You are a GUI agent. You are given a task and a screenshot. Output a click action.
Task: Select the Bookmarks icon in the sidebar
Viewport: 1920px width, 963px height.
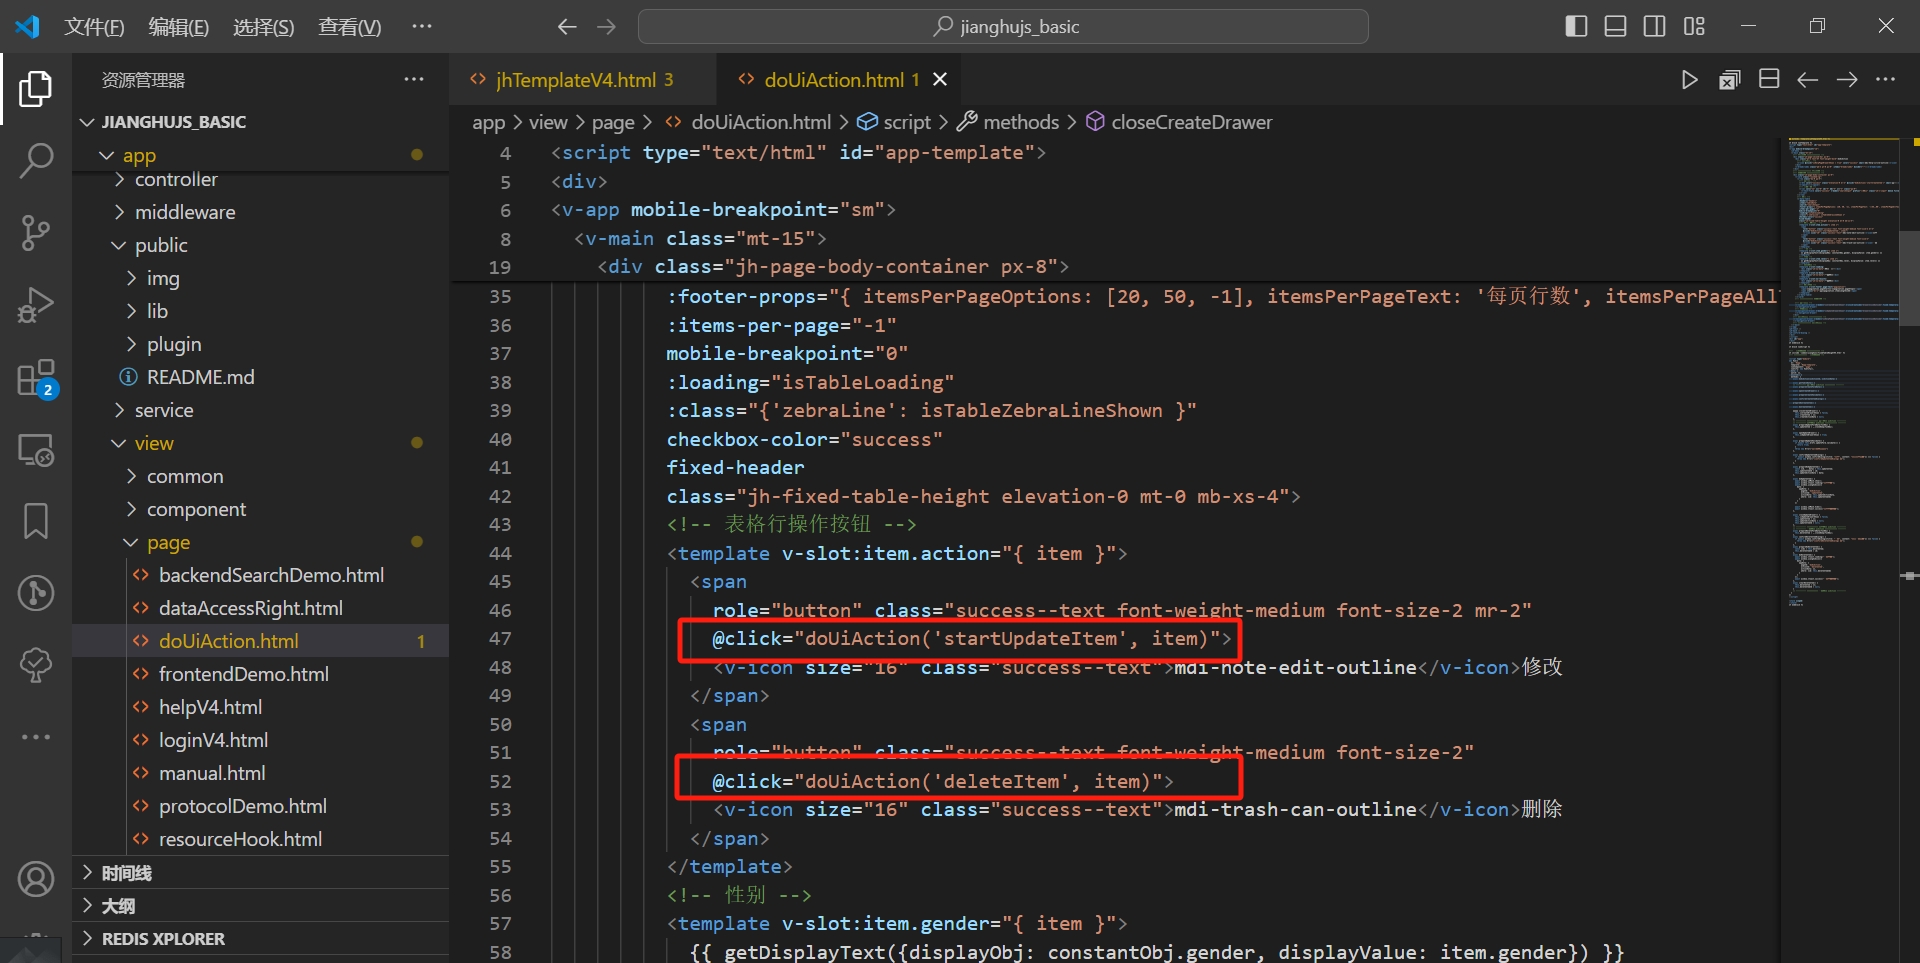pos(36,520)
